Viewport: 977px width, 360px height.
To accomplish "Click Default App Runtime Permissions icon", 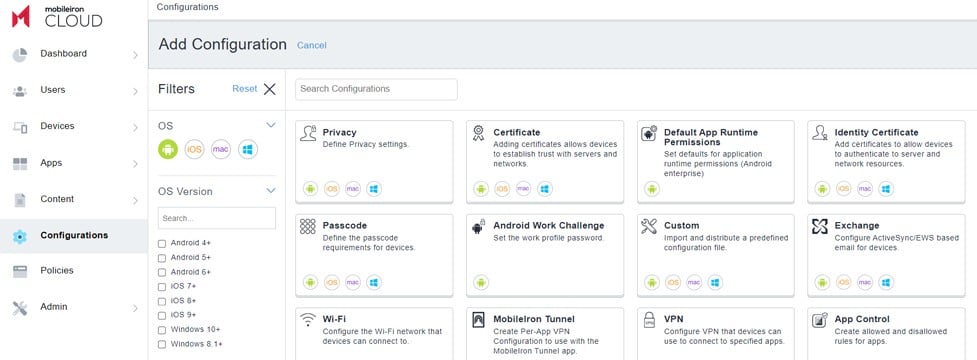I will click(x=649, y=133).
